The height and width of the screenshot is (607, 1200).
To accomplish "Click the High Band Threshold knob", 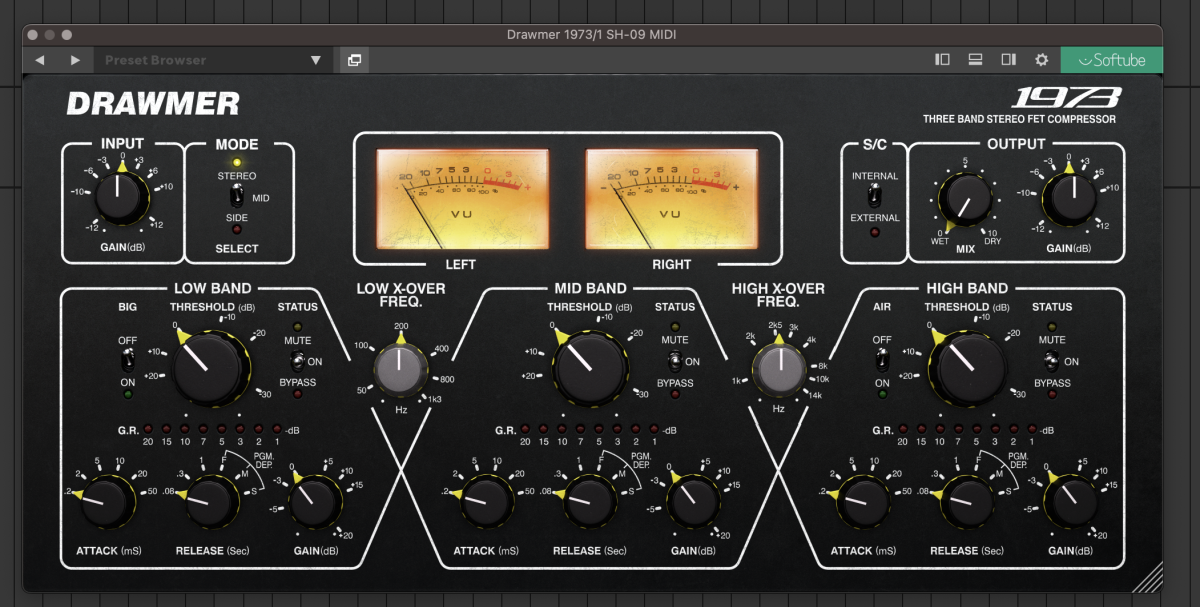I will click(965, 368).
